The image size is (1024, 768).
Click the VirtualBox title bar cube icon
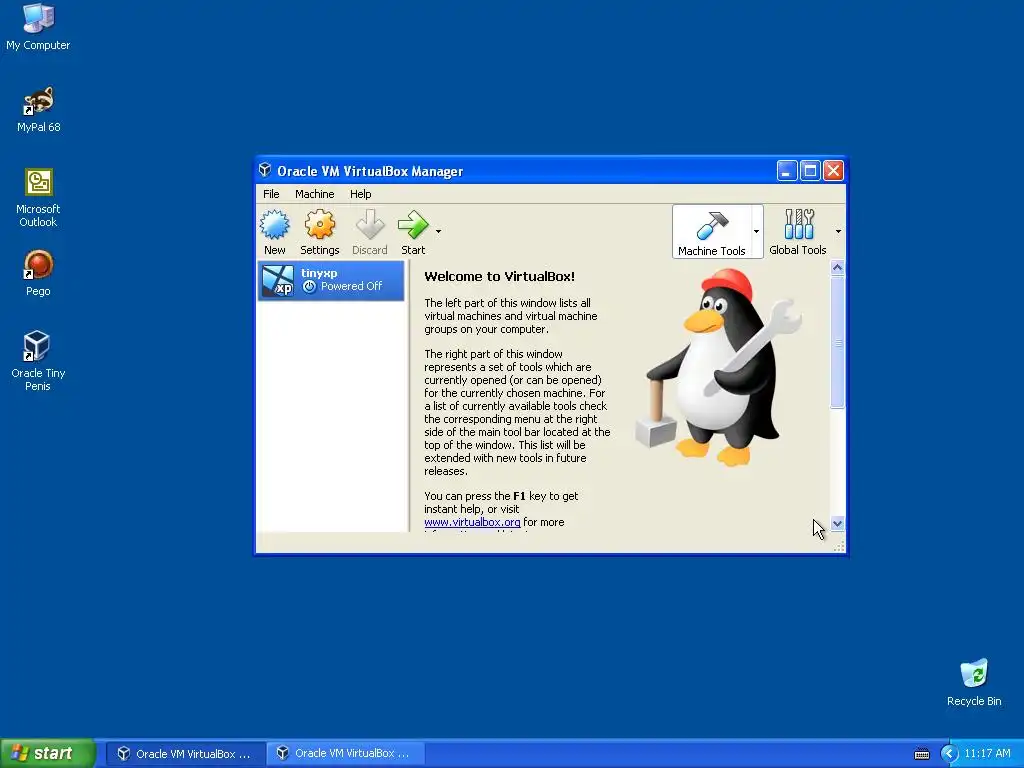tap(264, 170)
